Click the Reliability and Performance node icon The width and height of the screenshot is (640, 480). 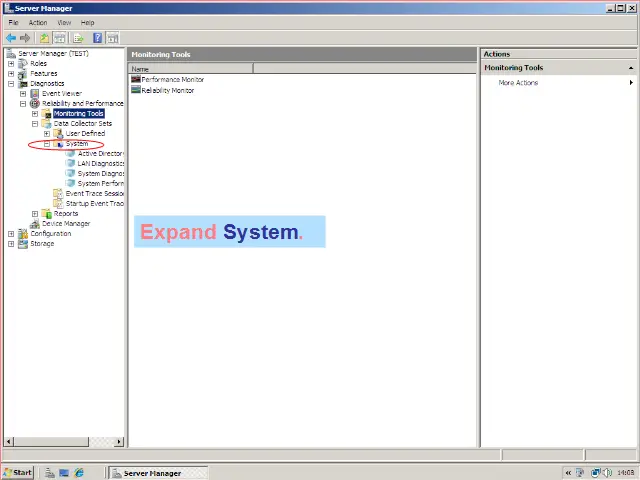coord(35,104)
